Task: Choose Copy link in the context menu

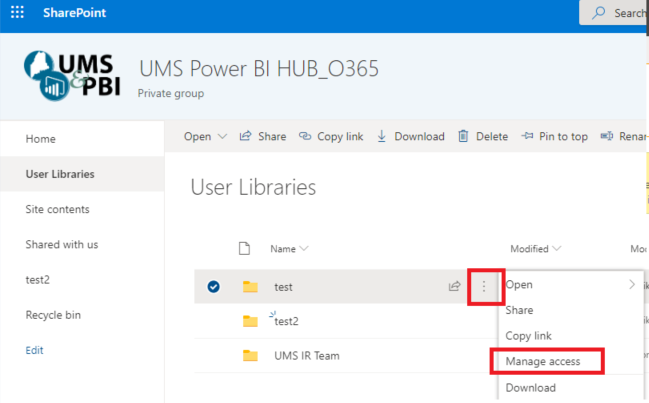Action: [529, 336]
